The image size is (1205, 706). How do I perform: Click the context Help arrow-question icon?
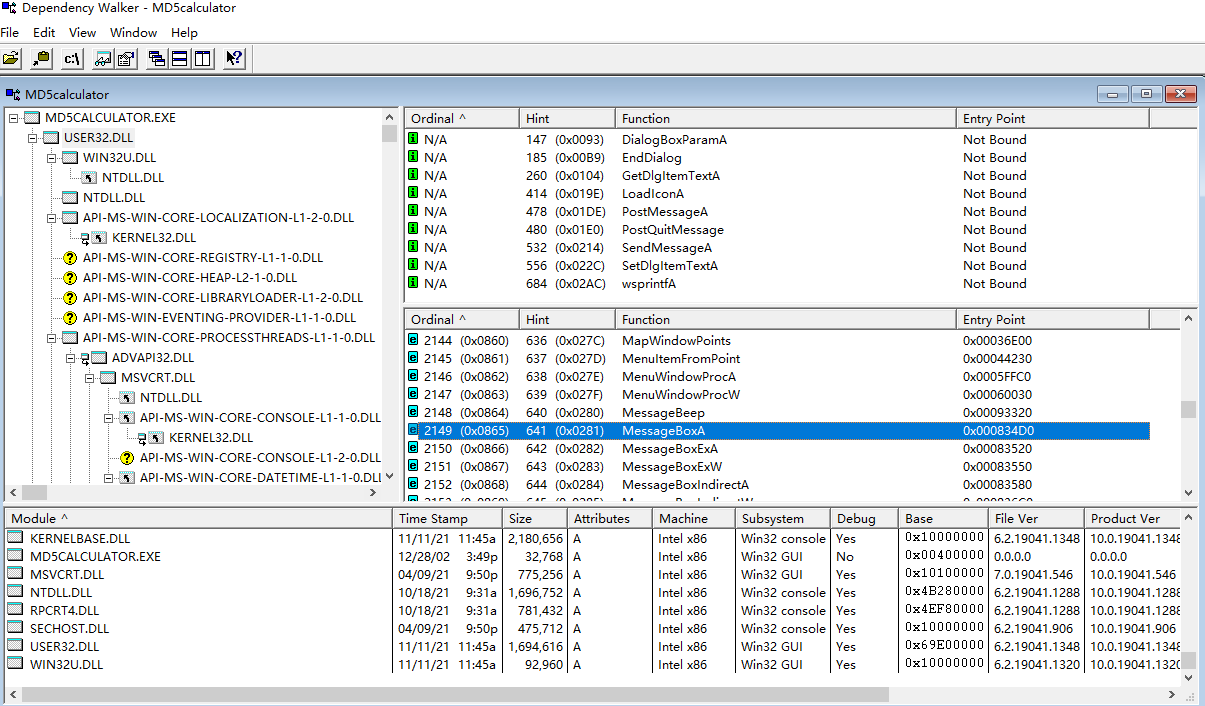pyautogui.click(x=234, y=59)
